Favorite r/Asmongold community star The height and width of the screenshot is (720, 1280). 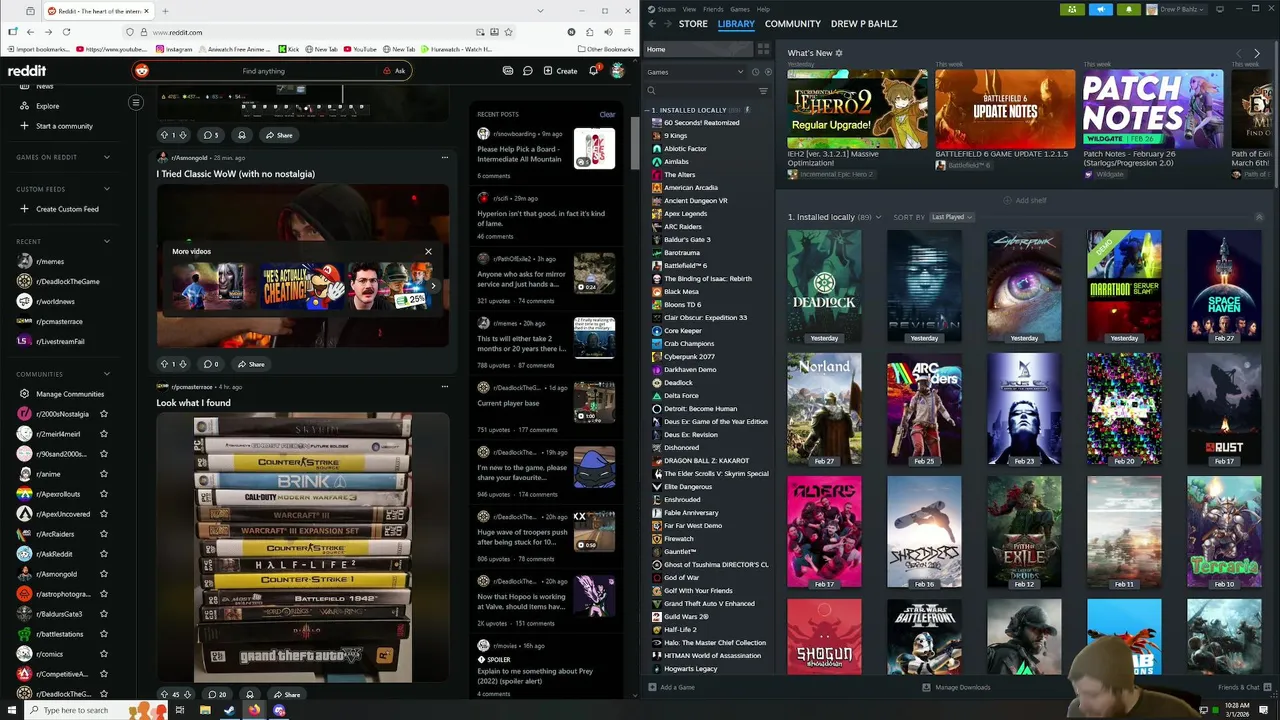104,574
